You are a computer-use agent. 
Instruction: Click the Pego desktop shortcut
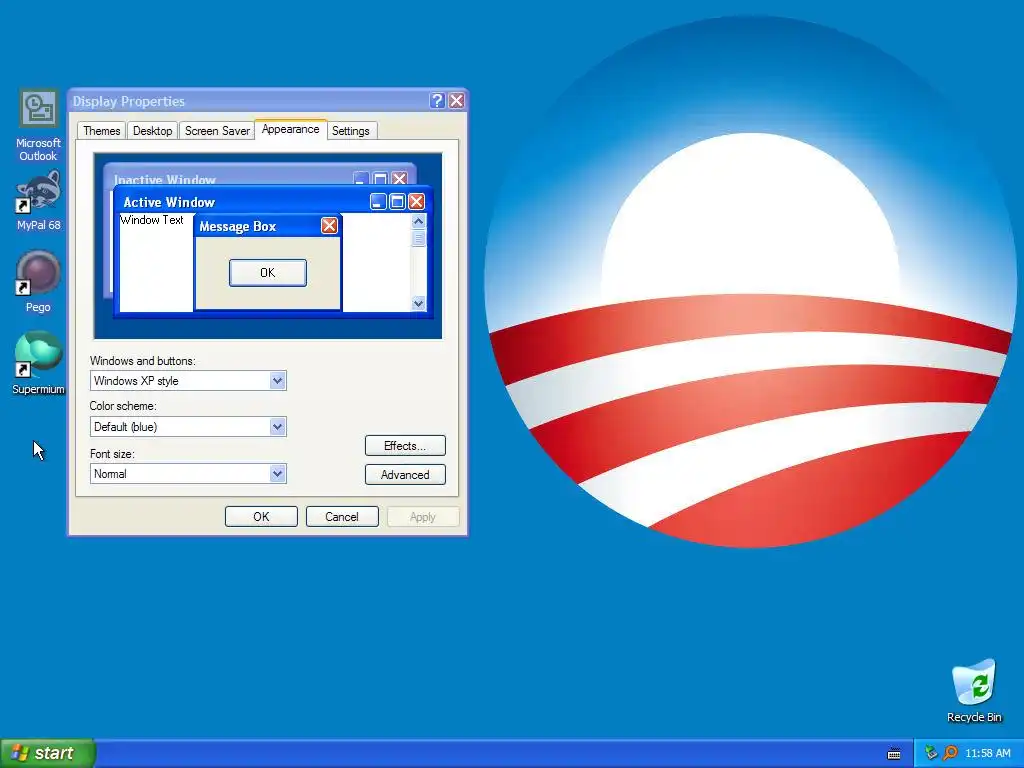[x=39, y=281]
